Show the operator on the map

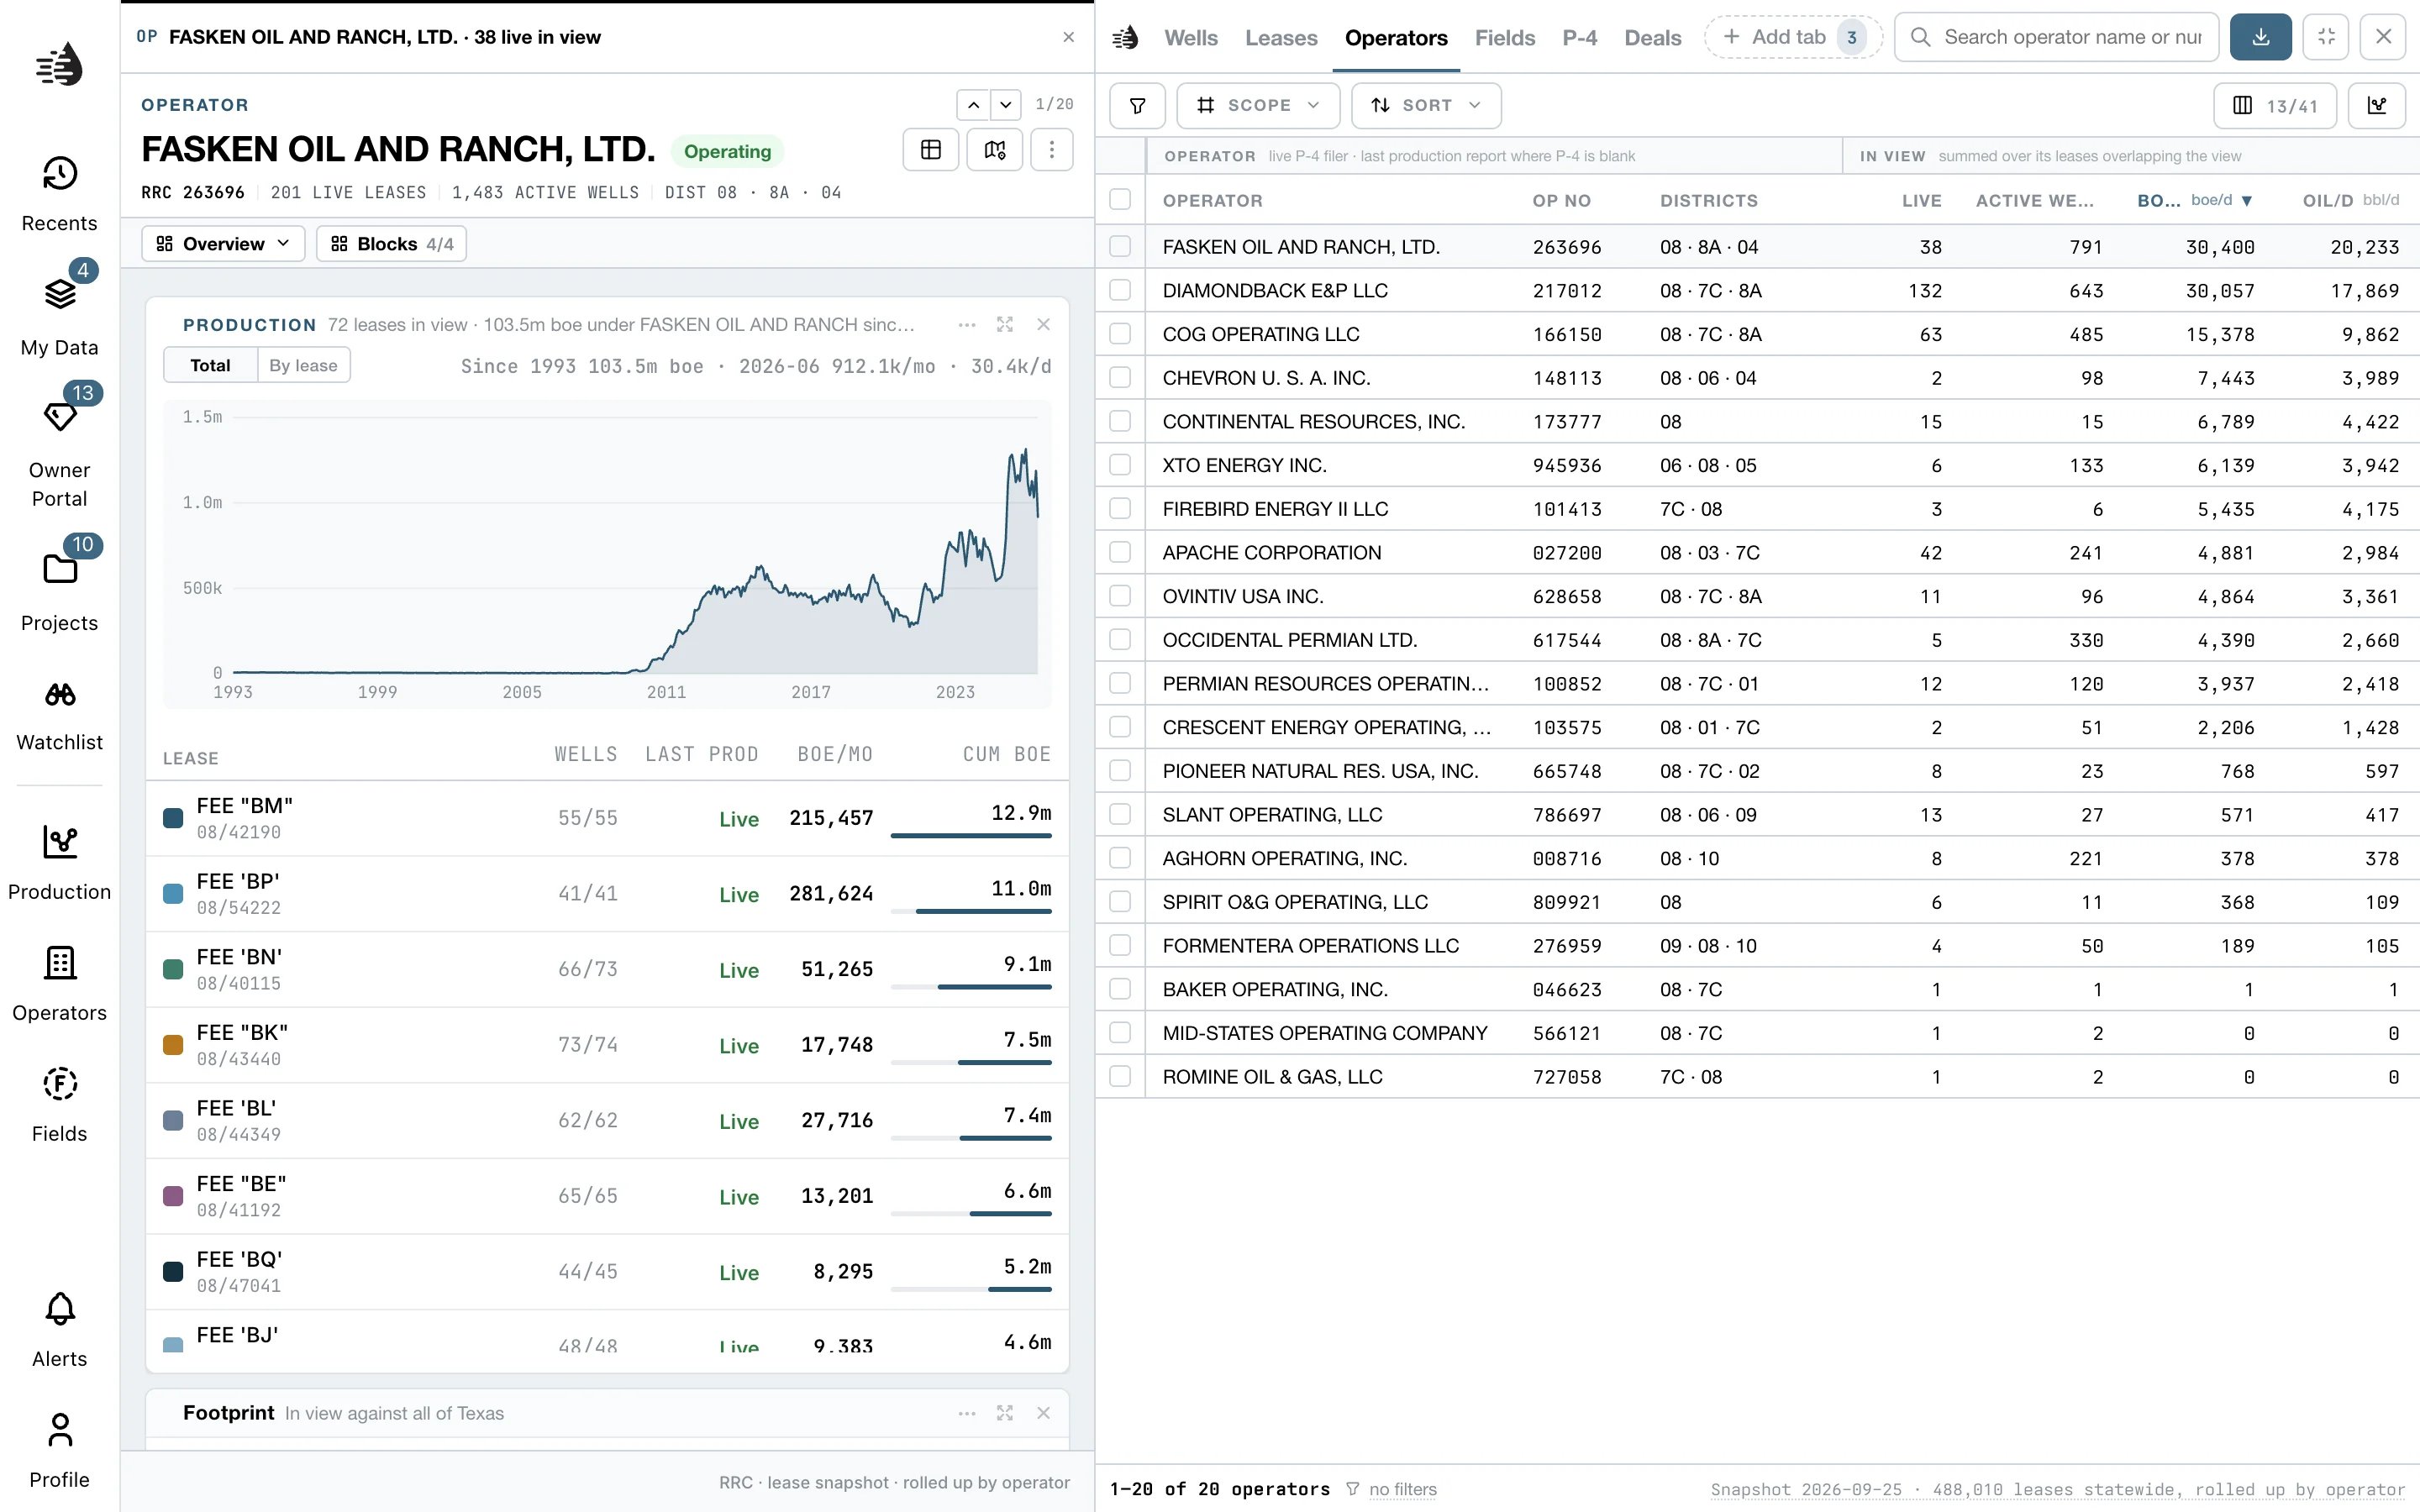994,150
